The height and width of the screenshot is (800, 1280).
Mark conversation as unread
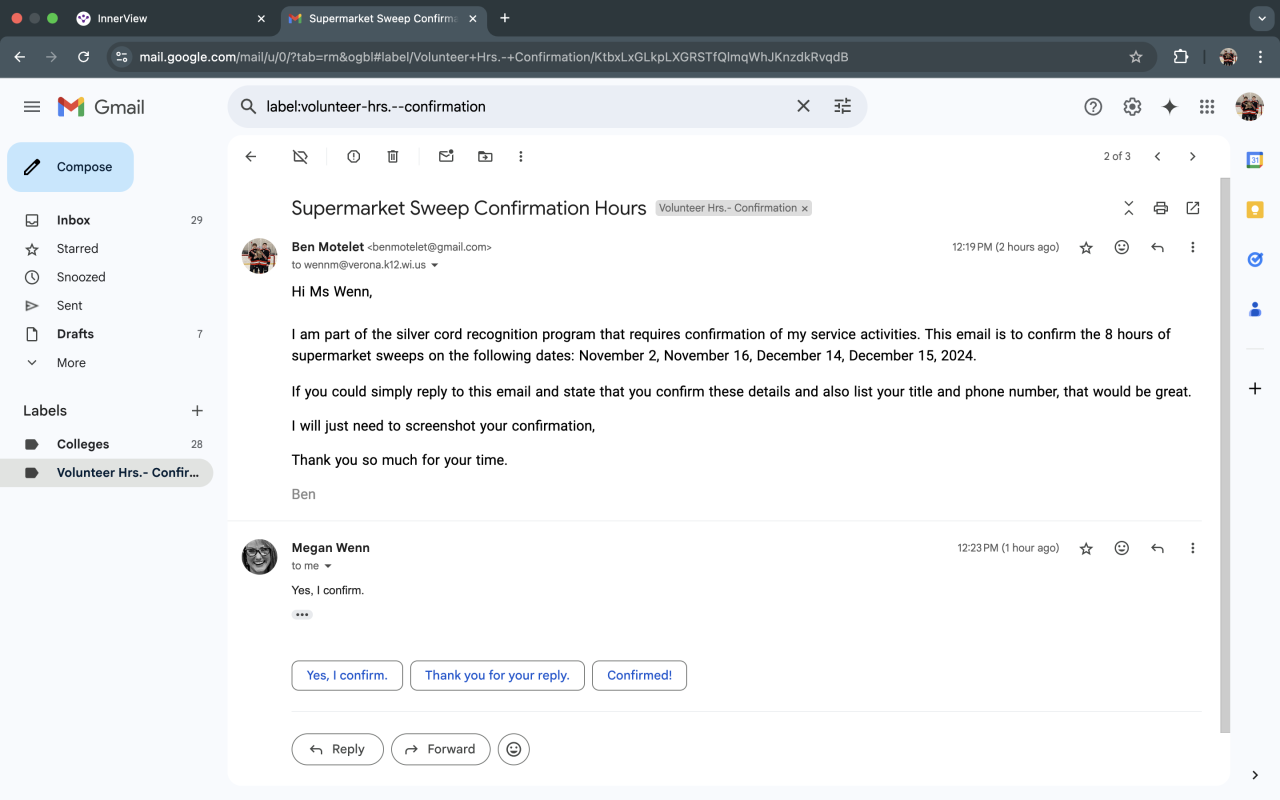point(446,157)
